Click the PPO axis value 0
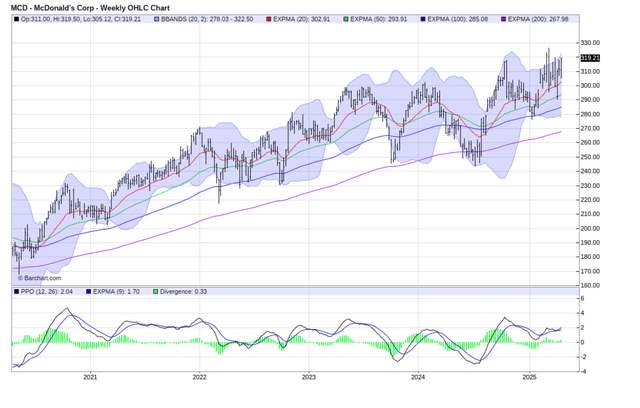The image size is (640, 408). click(582, 342)
